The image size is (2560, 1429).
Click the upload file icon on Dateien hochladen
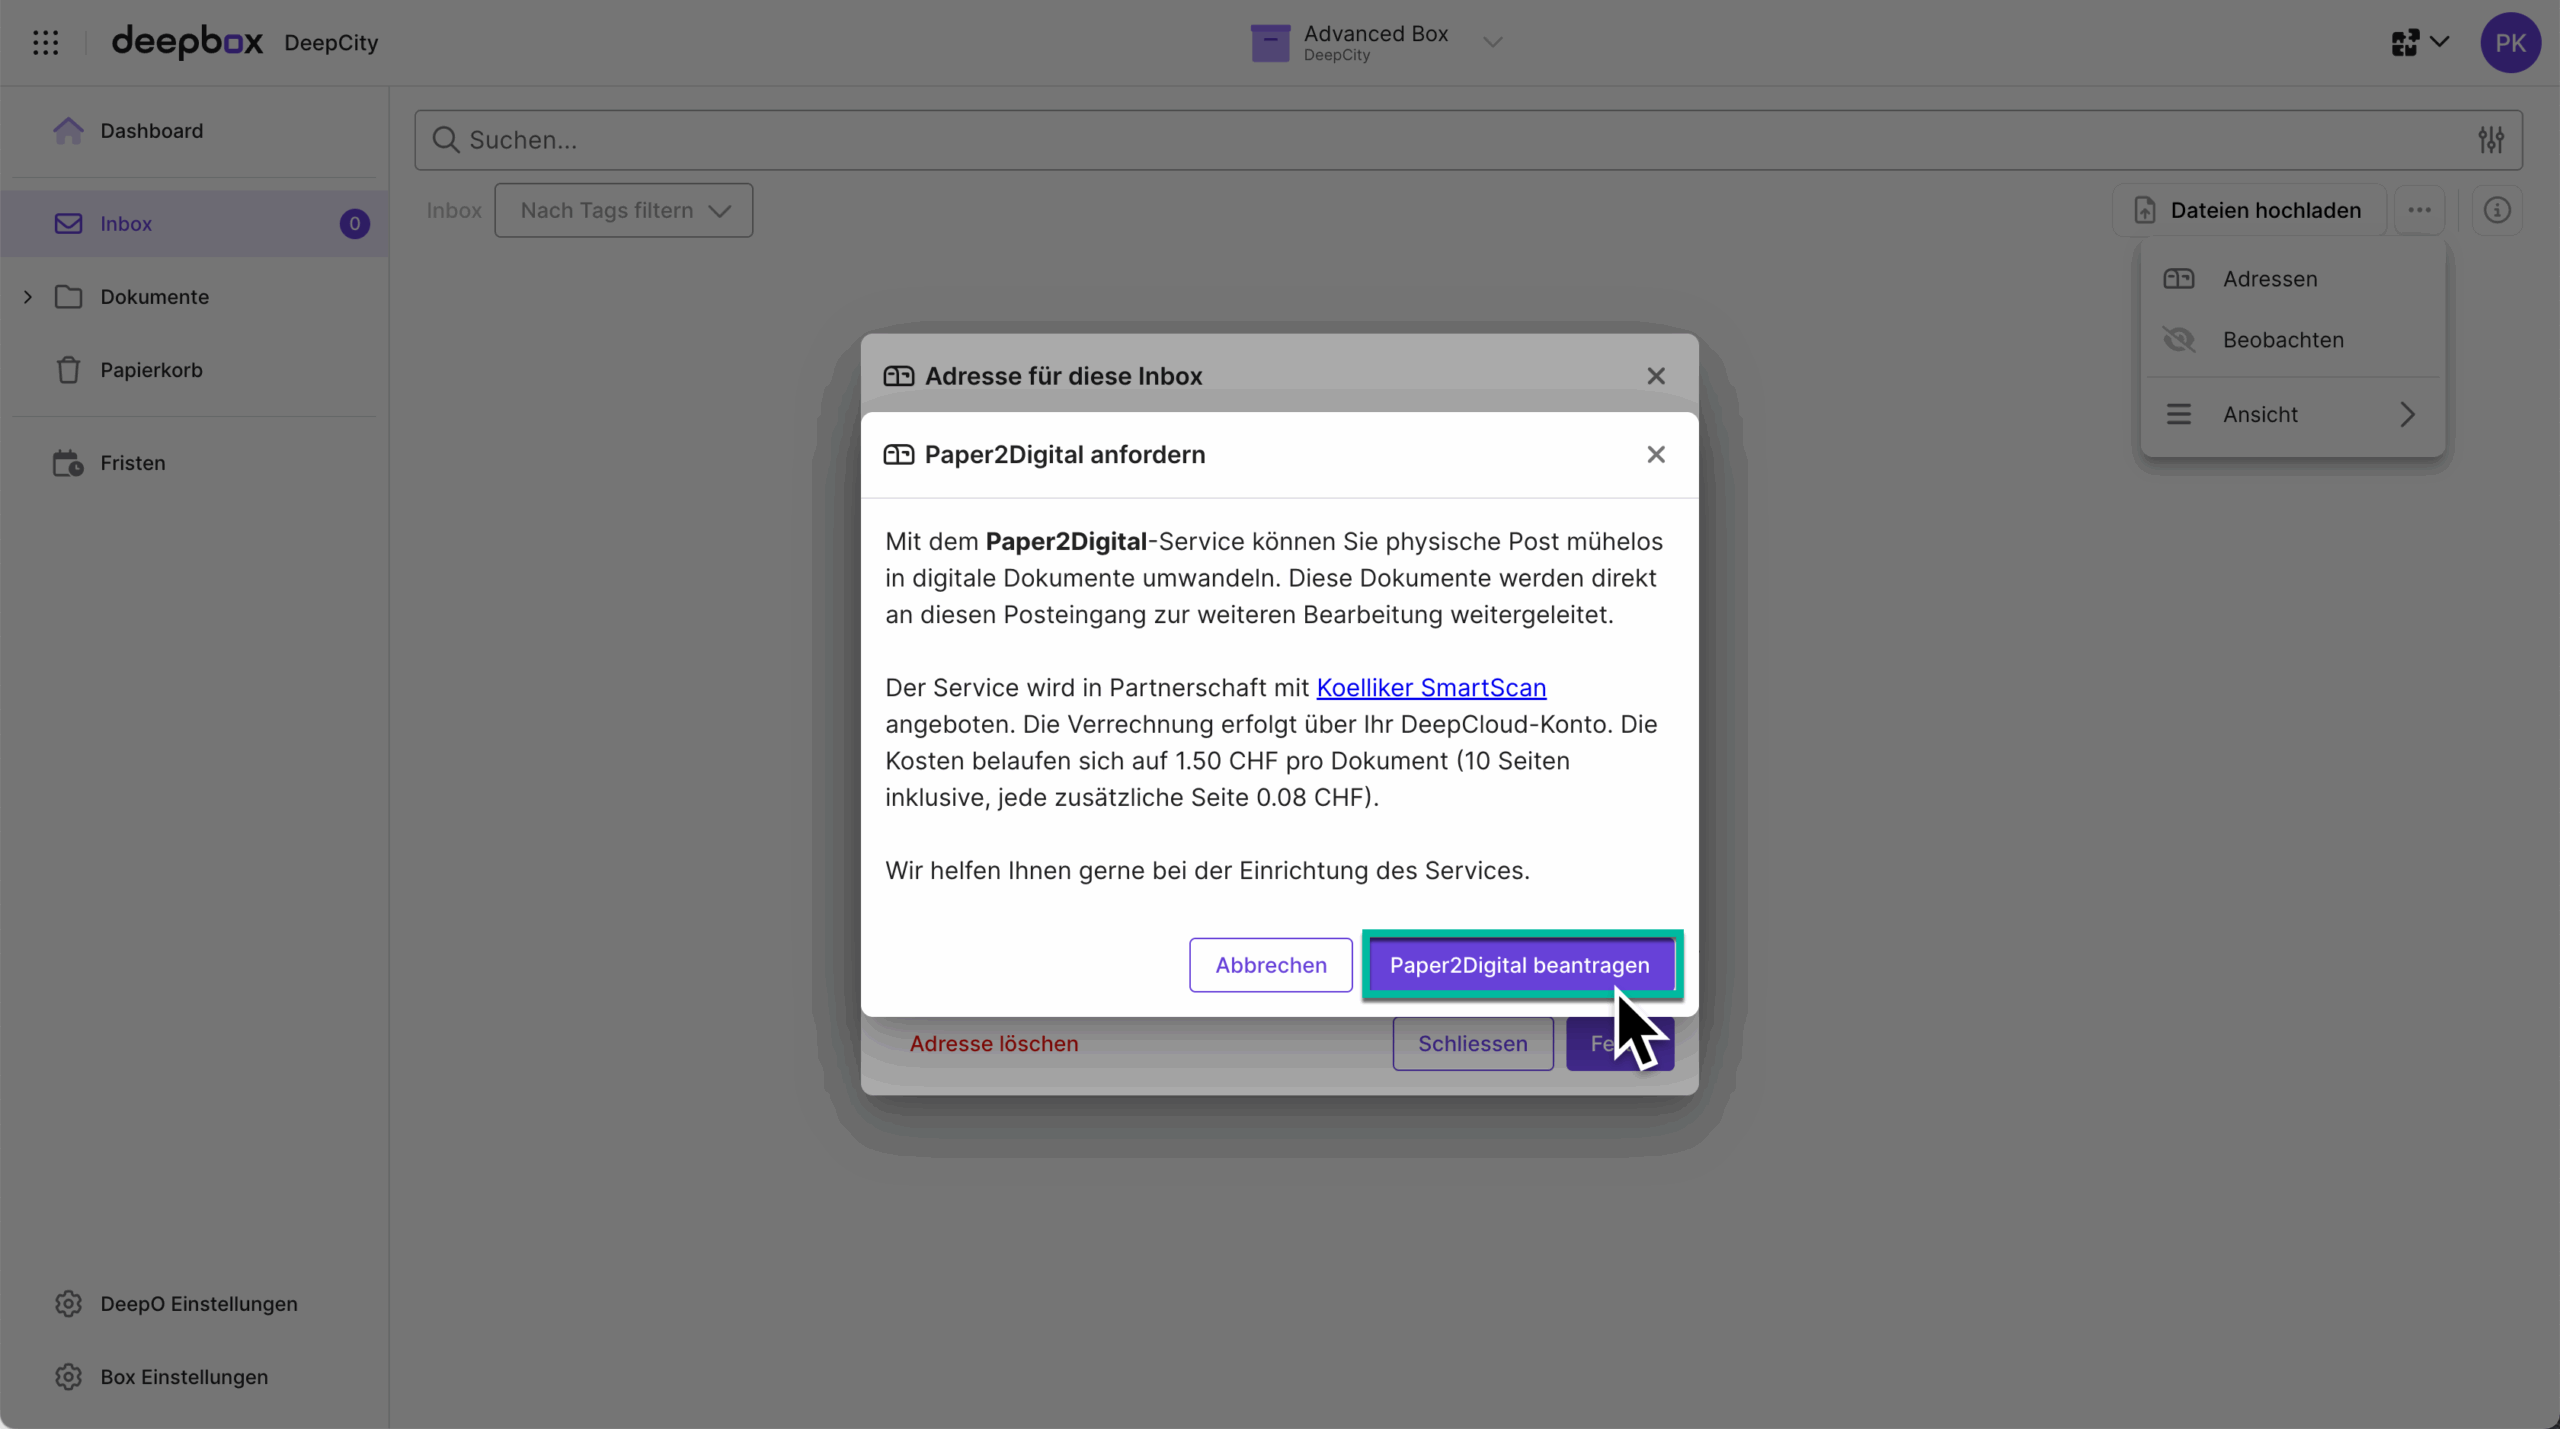click(2144, 210)
